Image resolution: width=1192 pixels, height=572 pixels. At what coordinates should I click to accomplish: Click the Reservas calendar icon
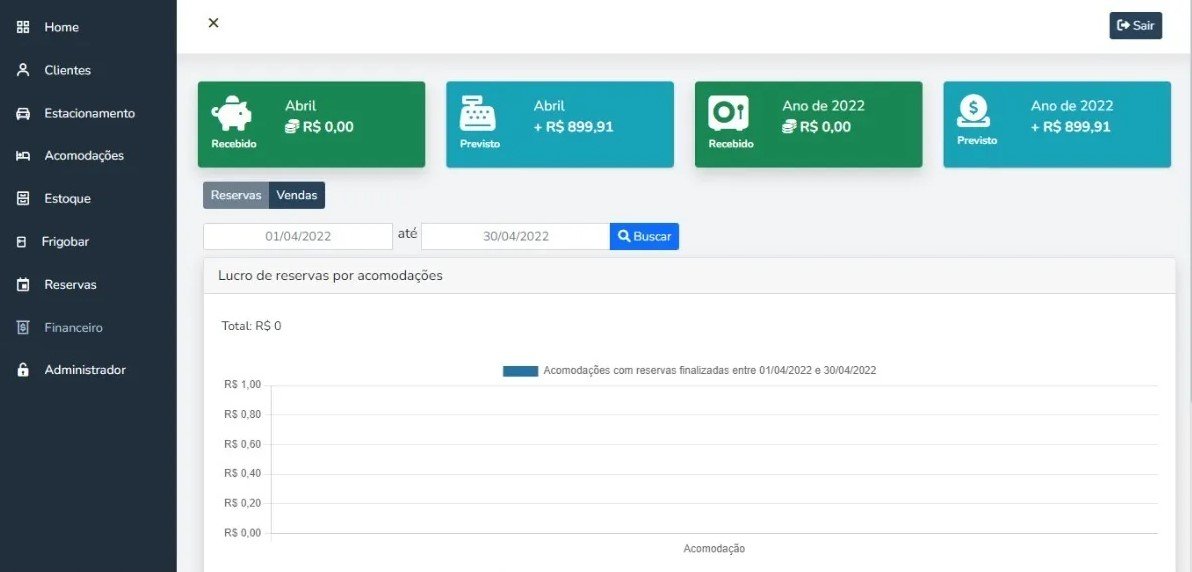(x=23, y=285)
